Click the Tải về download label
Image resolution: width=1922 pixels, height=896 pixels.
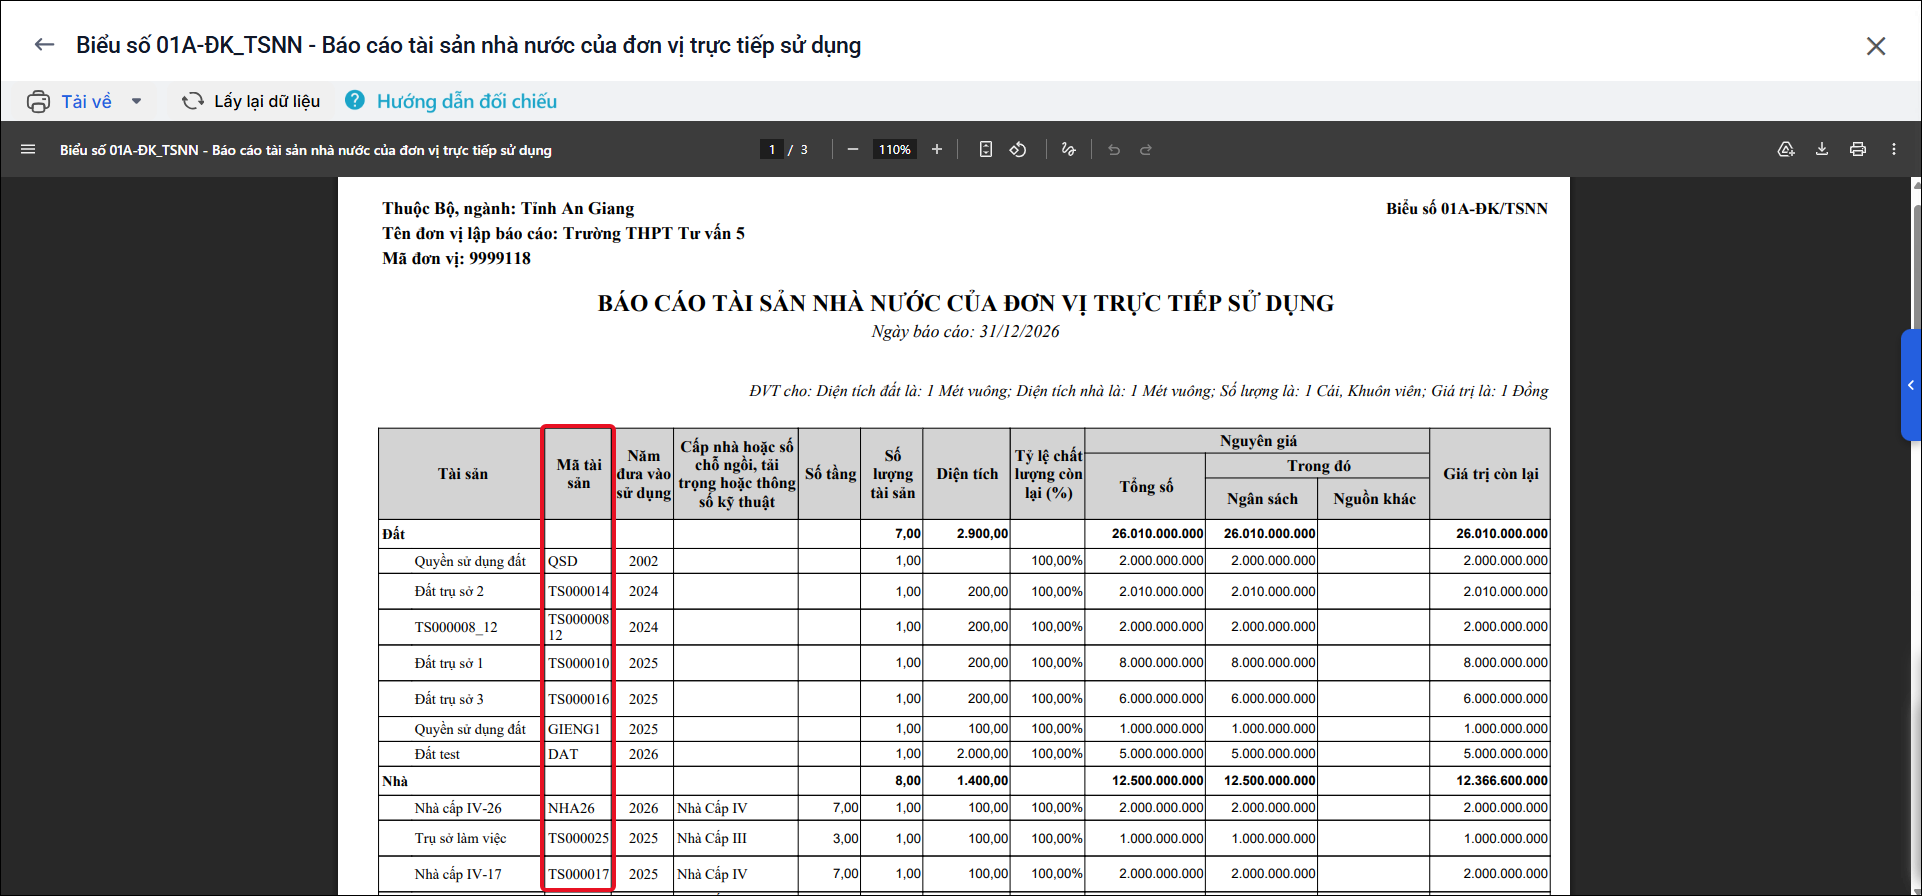[x=87, y=101]
